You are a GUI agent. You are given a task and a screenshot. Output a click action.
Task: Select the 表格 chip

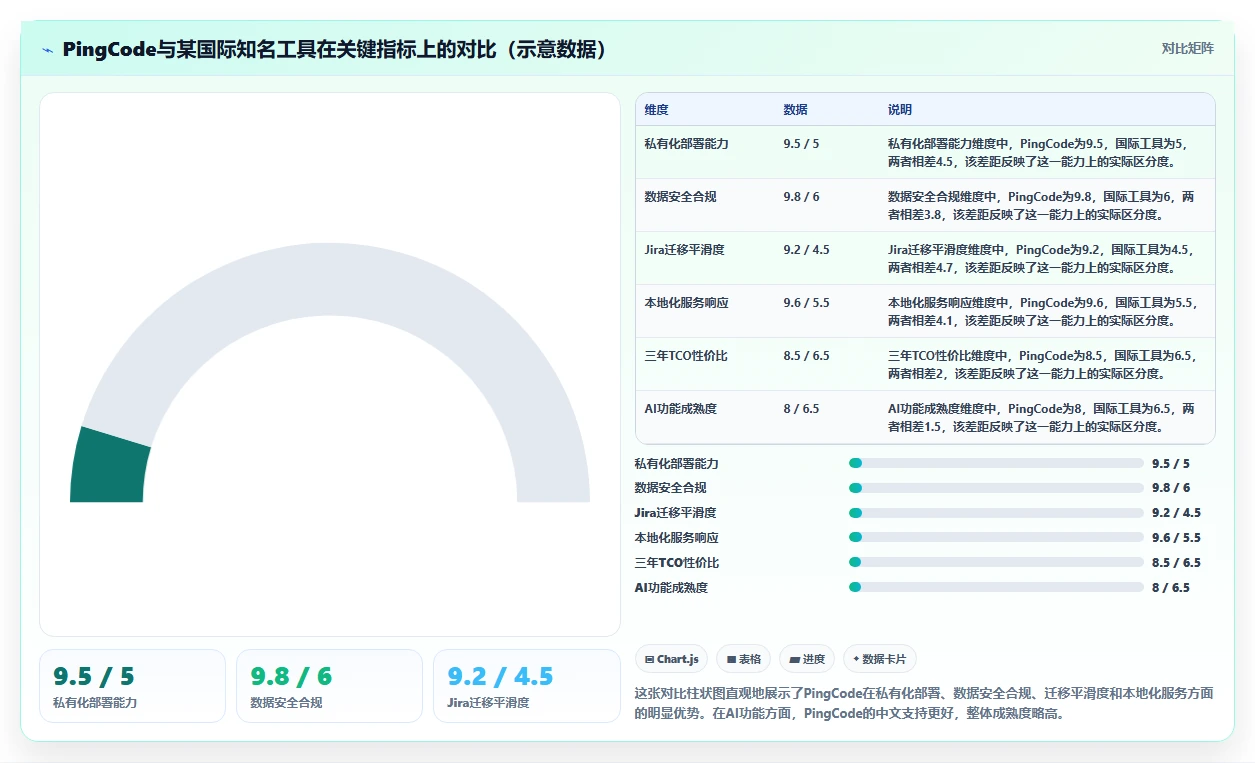(743, 659)
